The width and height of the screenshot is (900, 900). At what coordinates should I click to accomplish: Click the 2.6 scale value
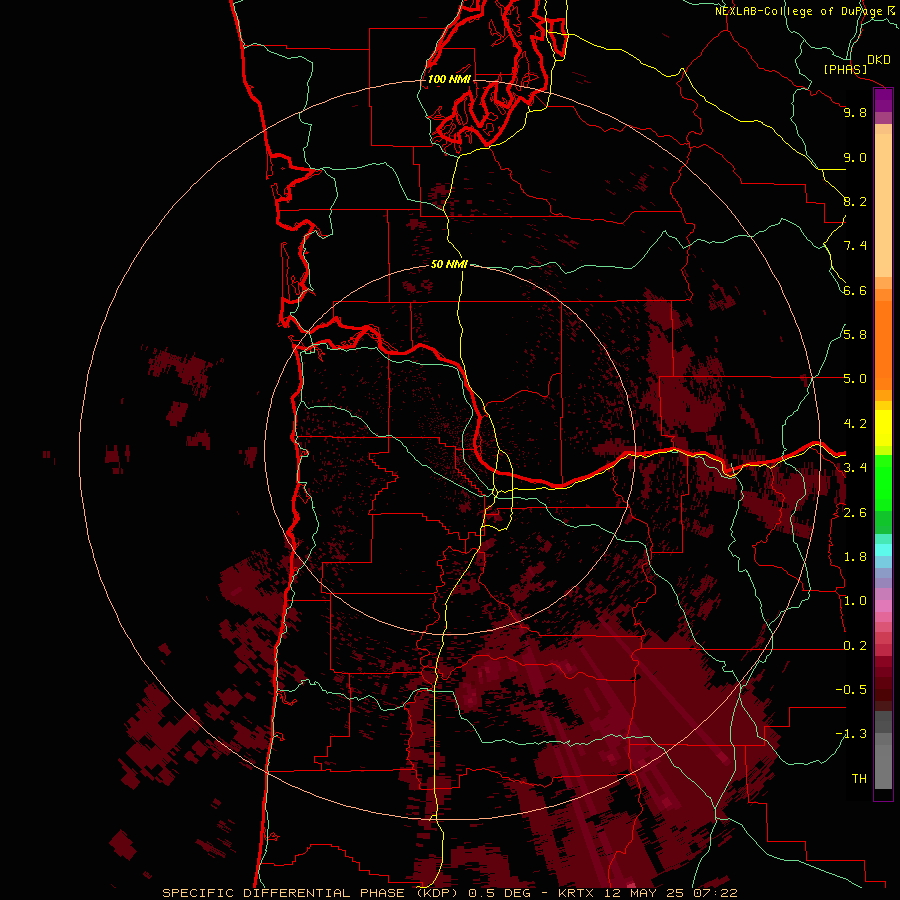[855, 513]
